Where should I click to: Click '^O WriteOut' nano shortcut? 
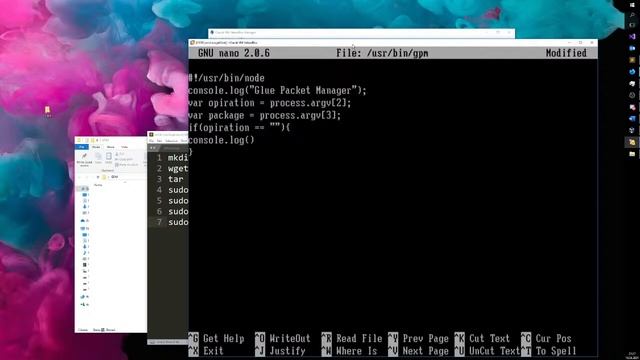(x=283, y=338)
